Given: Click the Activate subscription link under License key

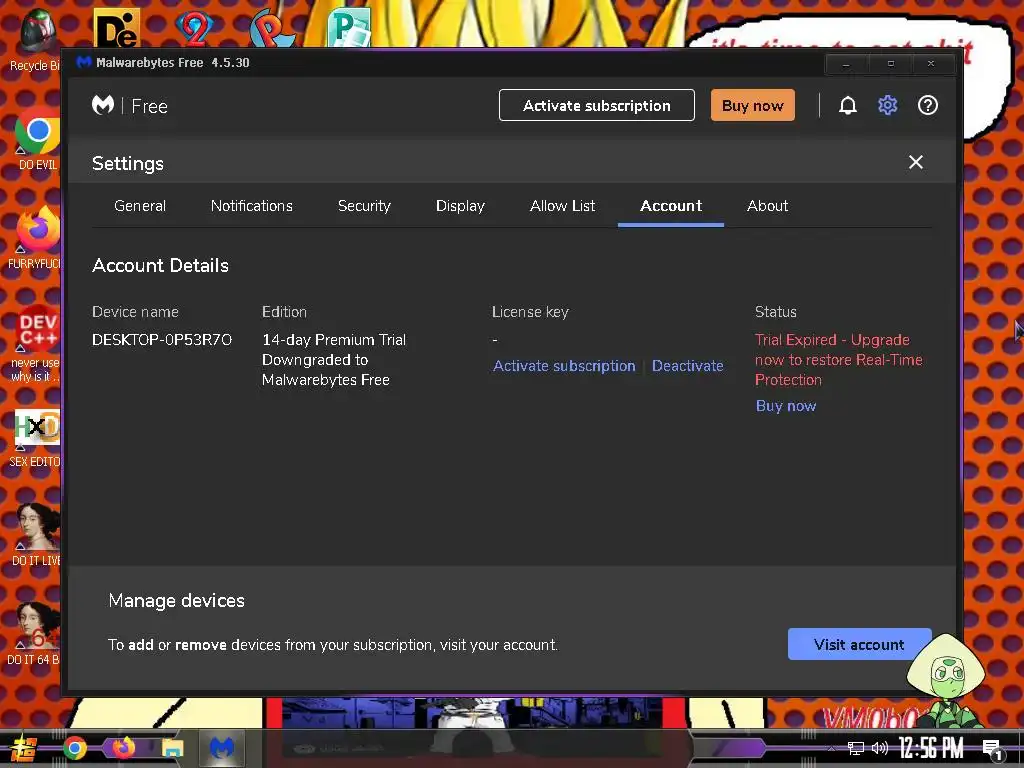Looking at the screenshot, I should (564, 366).
